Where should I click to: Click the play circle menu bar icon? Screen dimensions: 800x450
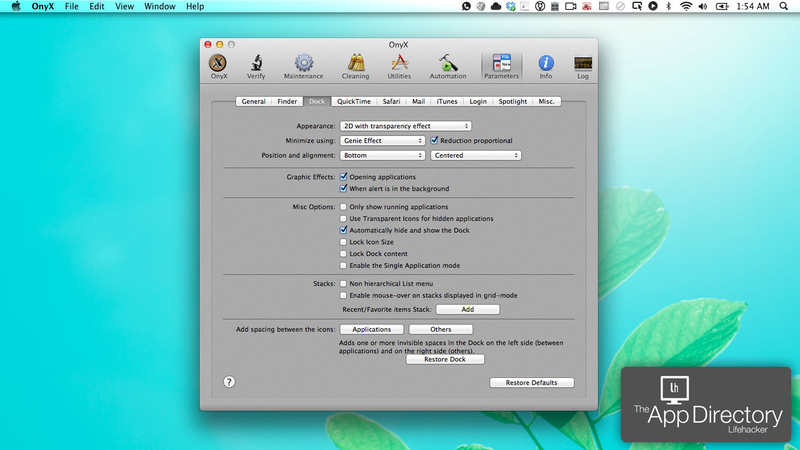pos(653,6)
